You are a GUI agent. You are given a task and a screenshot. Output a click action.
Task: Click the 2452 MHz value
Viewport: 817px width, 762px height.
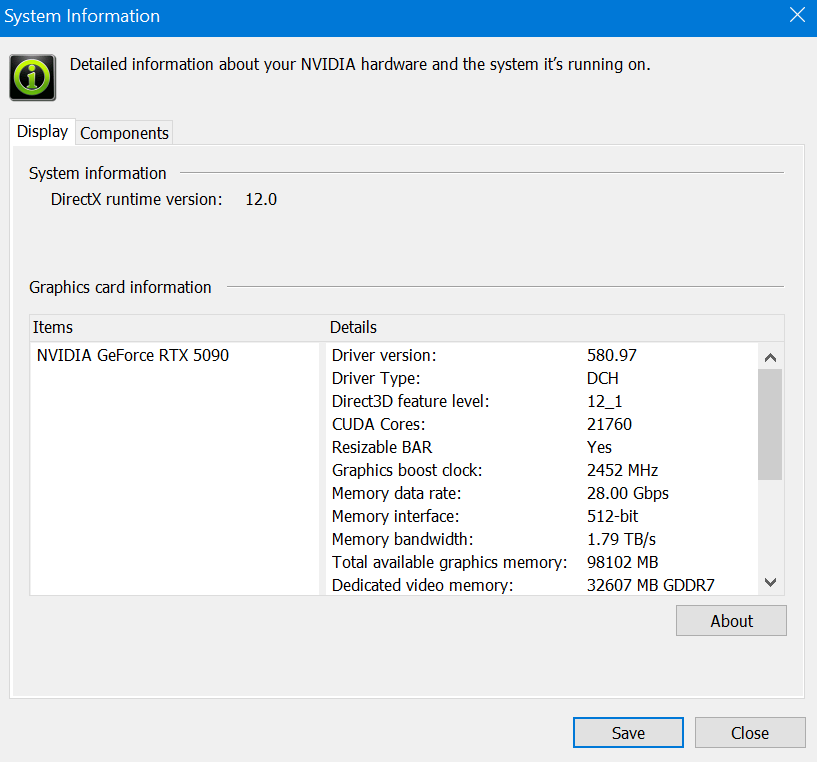[622, 470]
